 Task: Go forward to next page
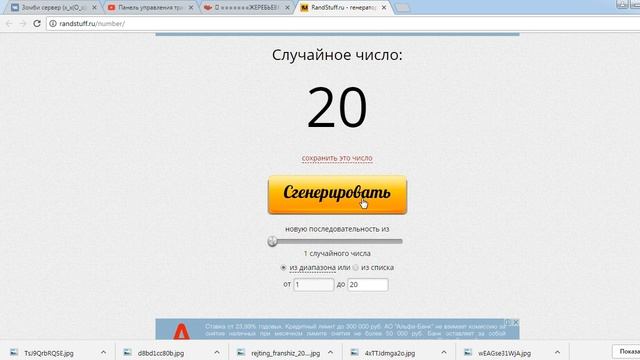(23, 24)
